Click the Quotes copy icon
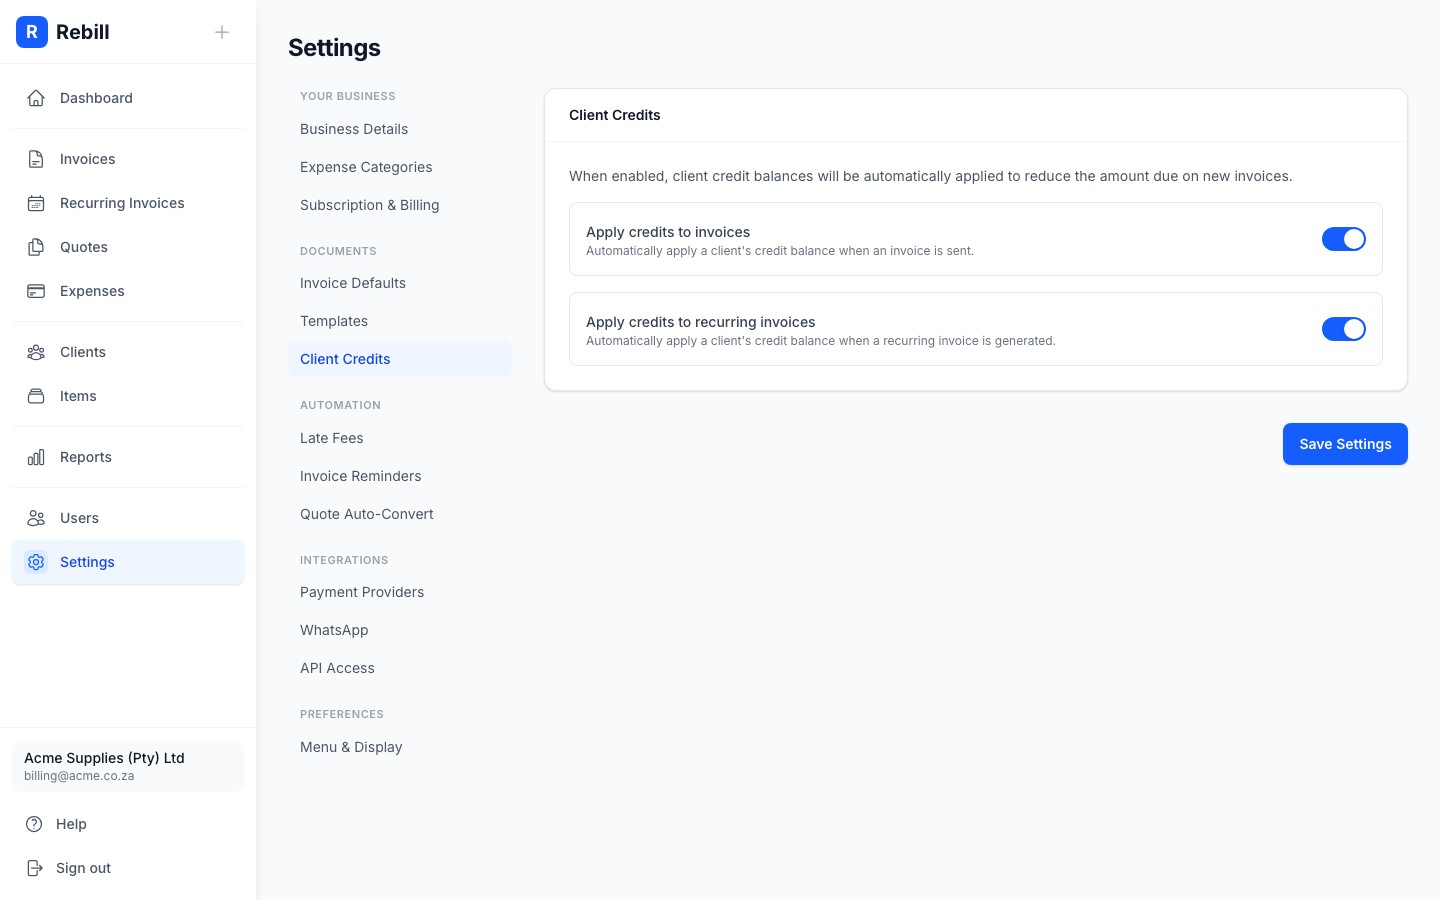1440x900 pixels. click(37, 247)
